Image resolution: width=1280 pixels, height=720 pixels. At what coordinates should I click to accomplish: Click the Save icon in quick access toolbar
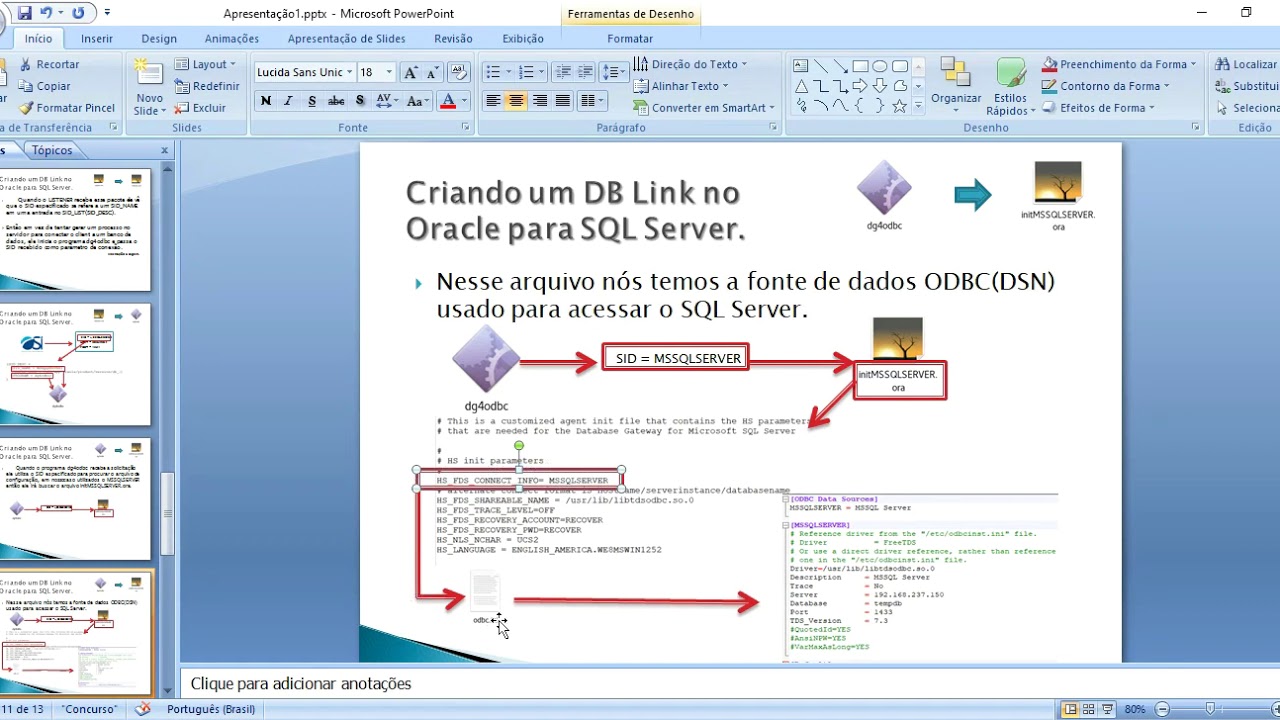tap(25, 13)
